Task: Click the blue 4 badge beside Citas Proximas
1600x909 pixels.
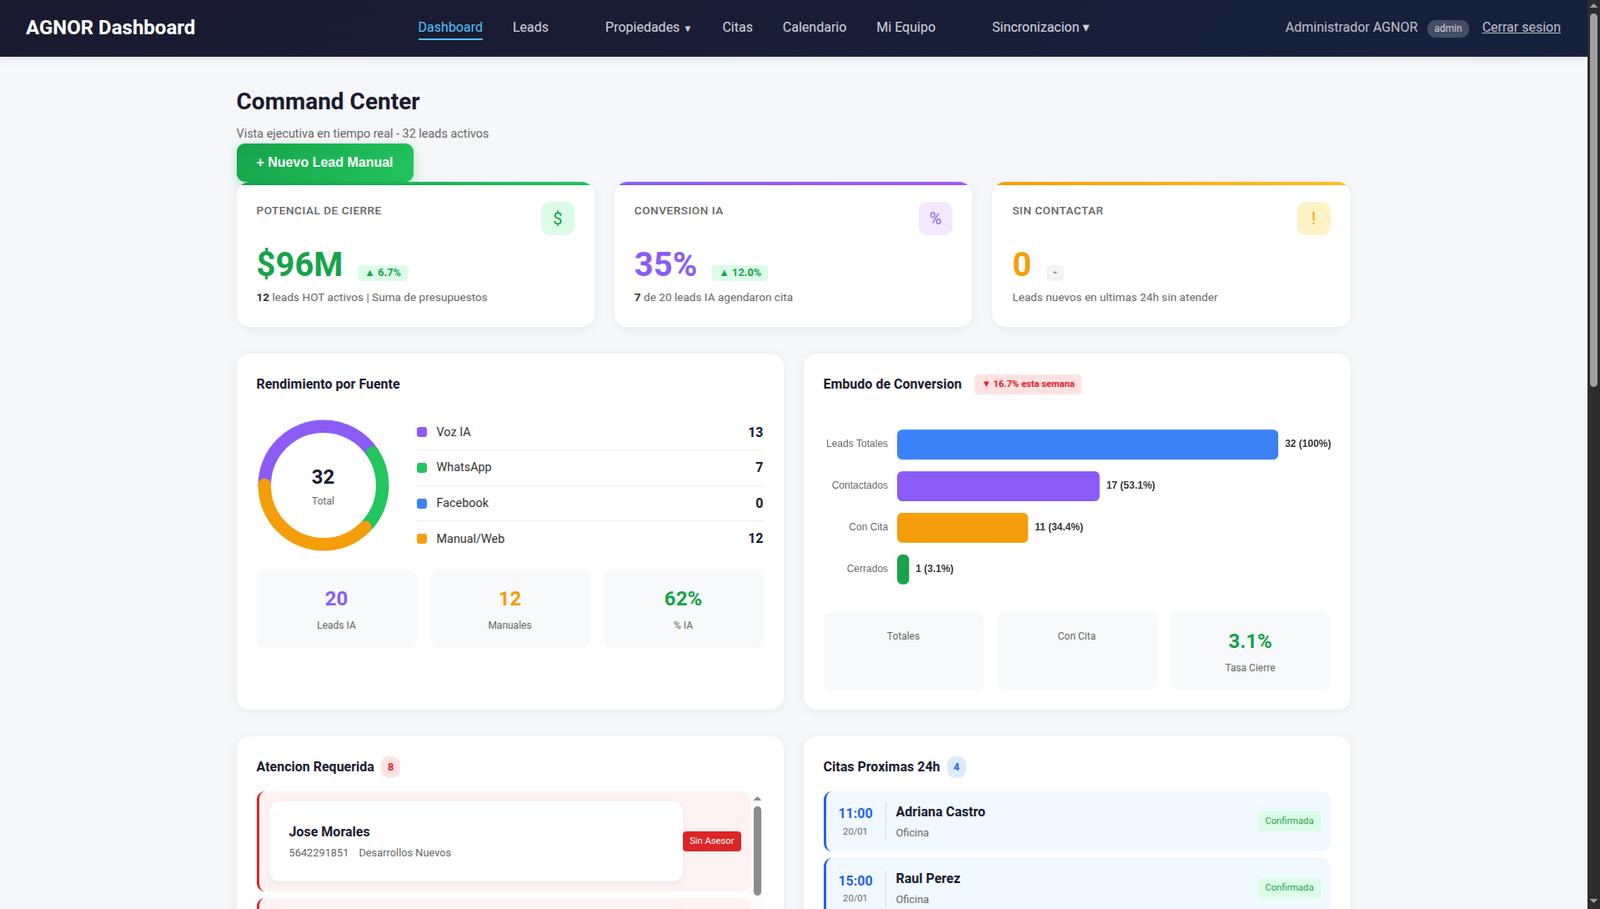Action: point(956,767)
